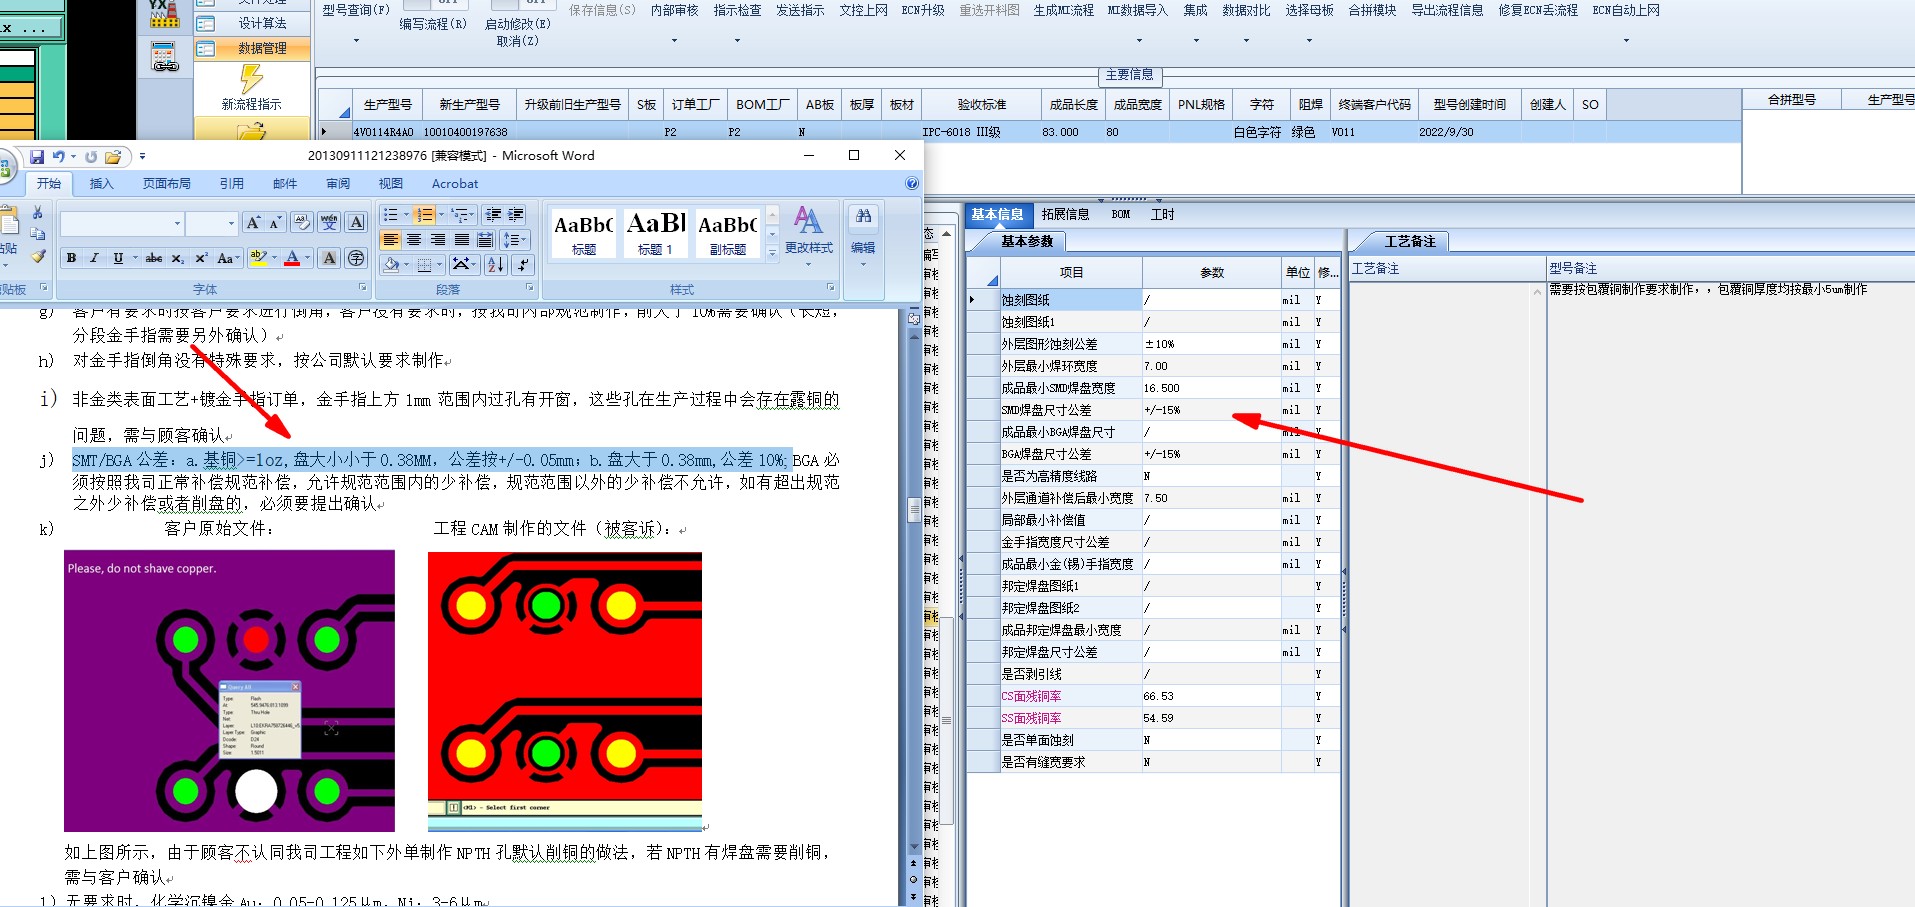Open the 数据管理 sidebar item
The width and height of the screenshot is (1915, 907).
coord(252,48)
